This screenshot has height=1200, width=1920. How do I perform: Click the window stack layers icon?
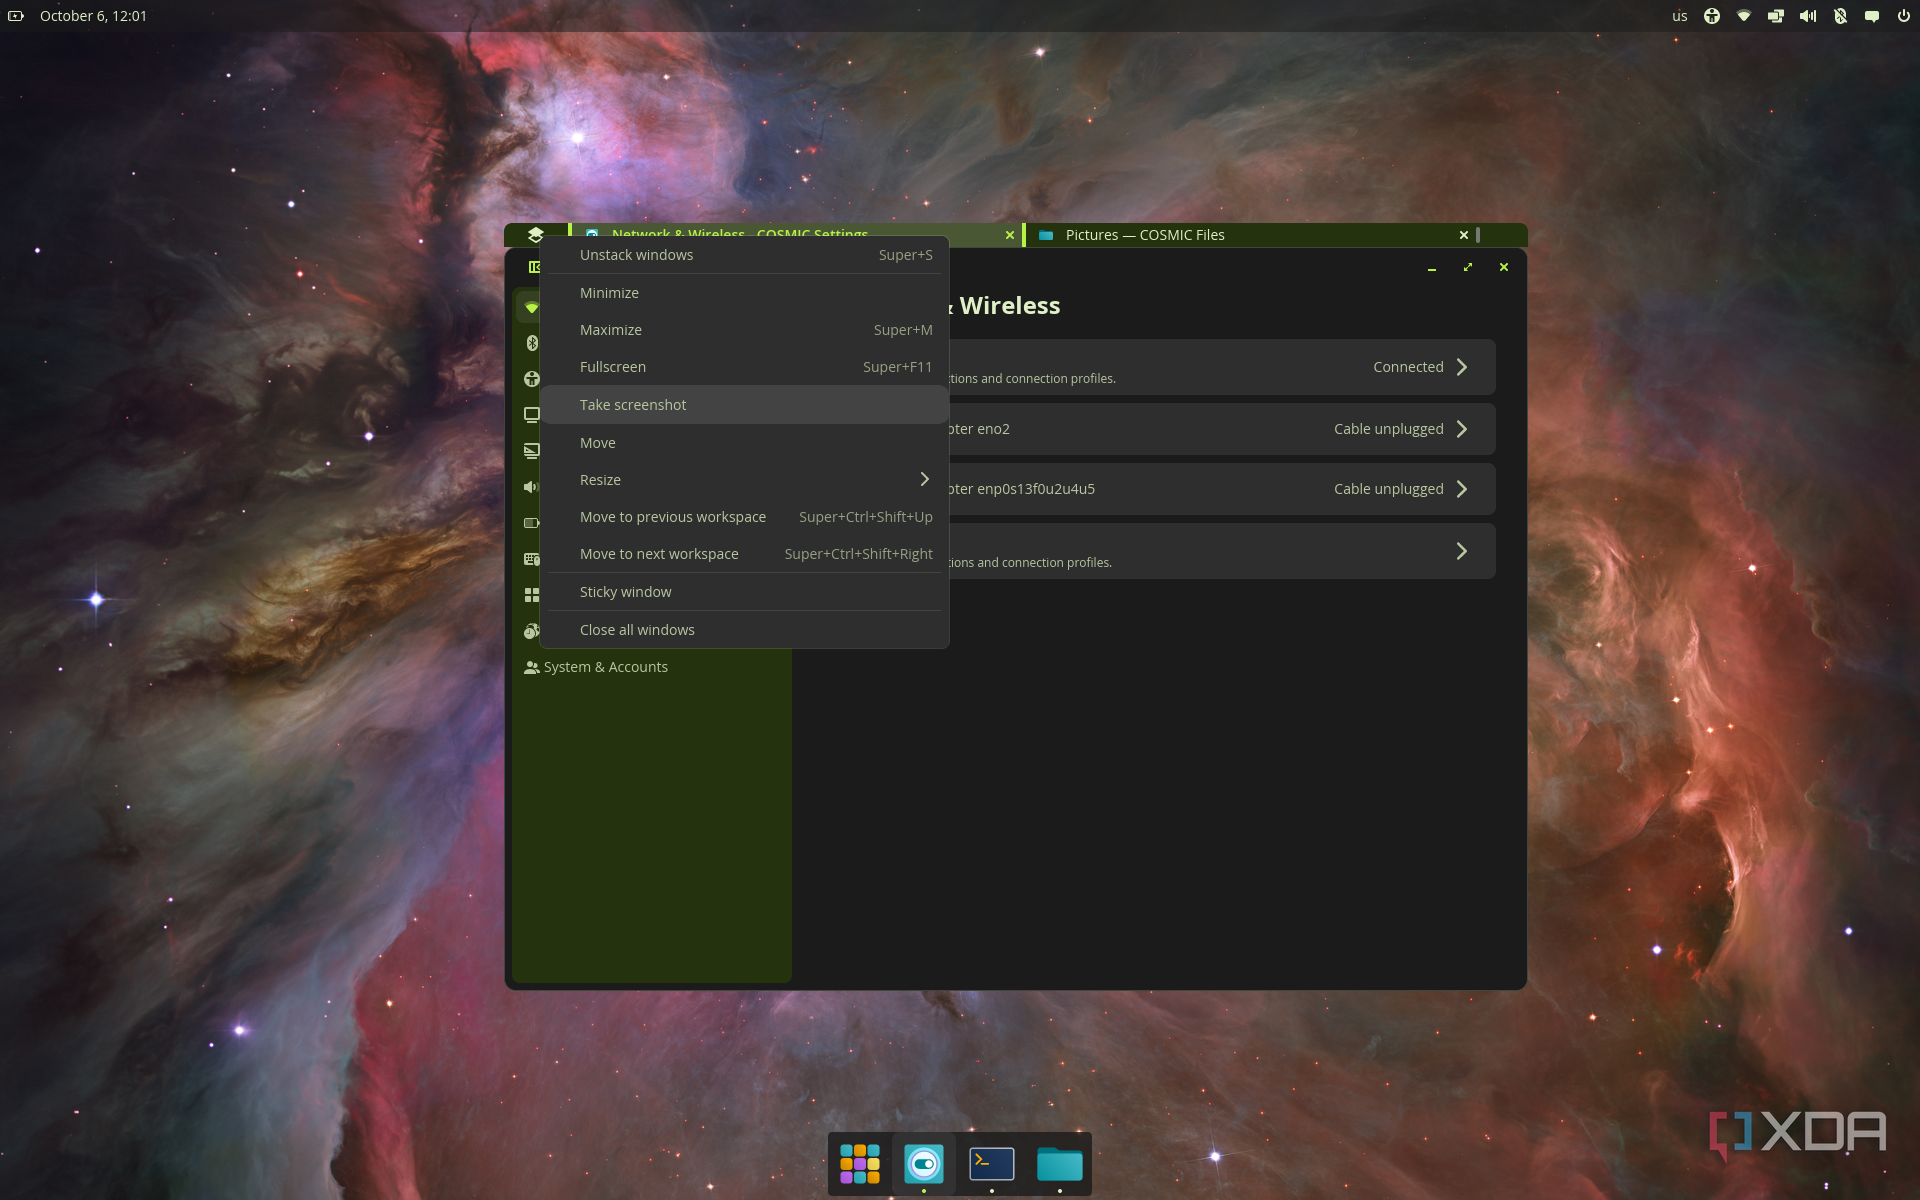[x=535, y=235]
